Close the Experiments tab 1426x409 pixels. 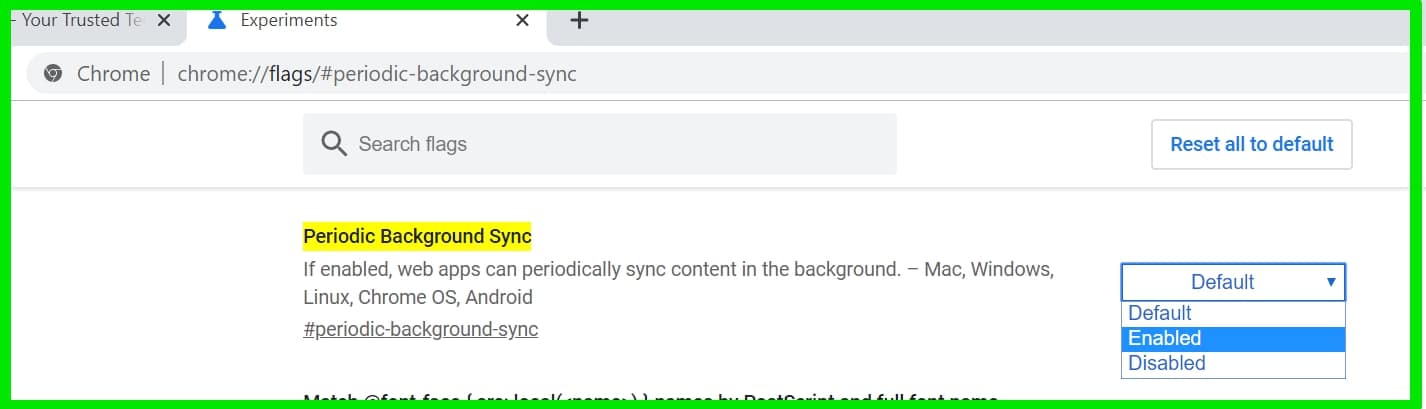pyautogui.click(x=522, y=20)
